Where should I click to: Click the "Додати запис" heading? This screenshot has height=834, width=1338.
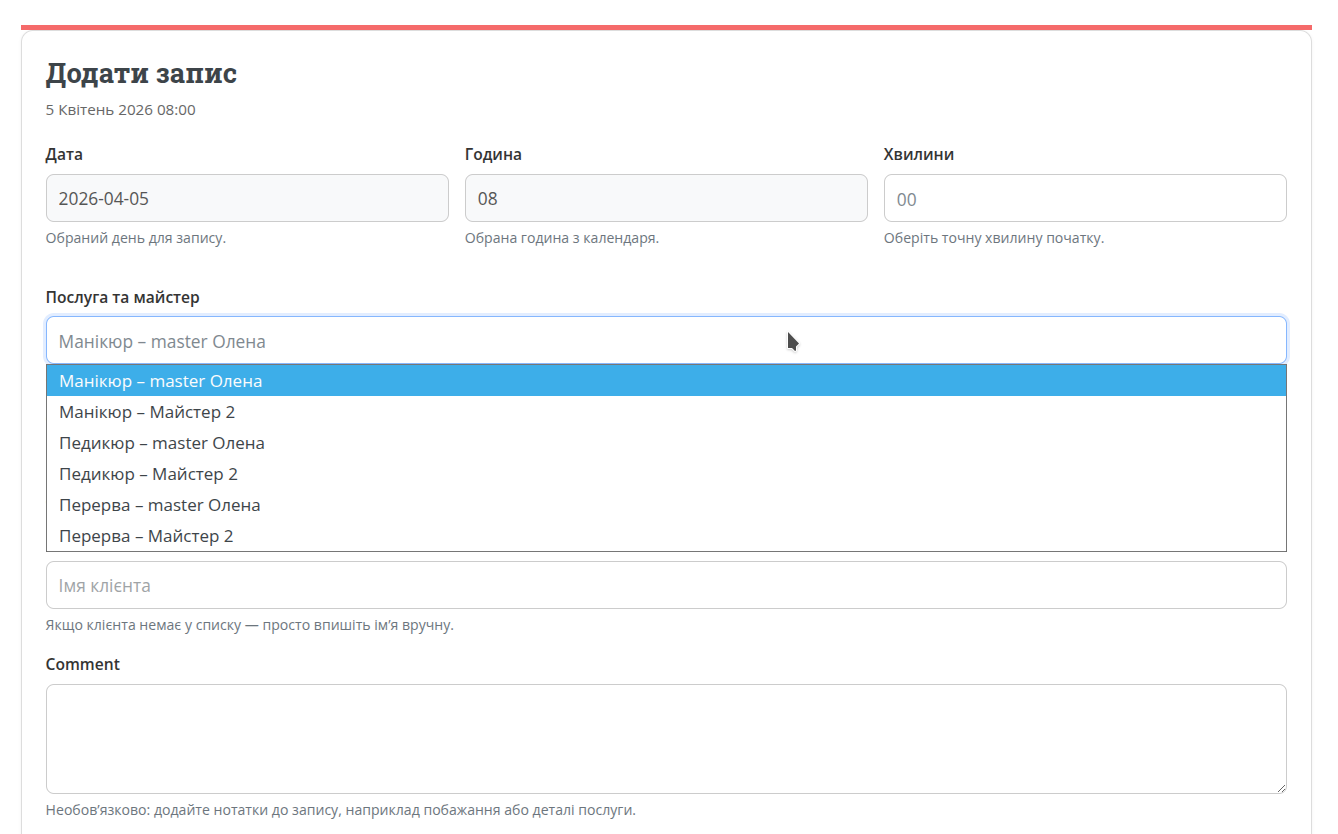click(141, 74)
